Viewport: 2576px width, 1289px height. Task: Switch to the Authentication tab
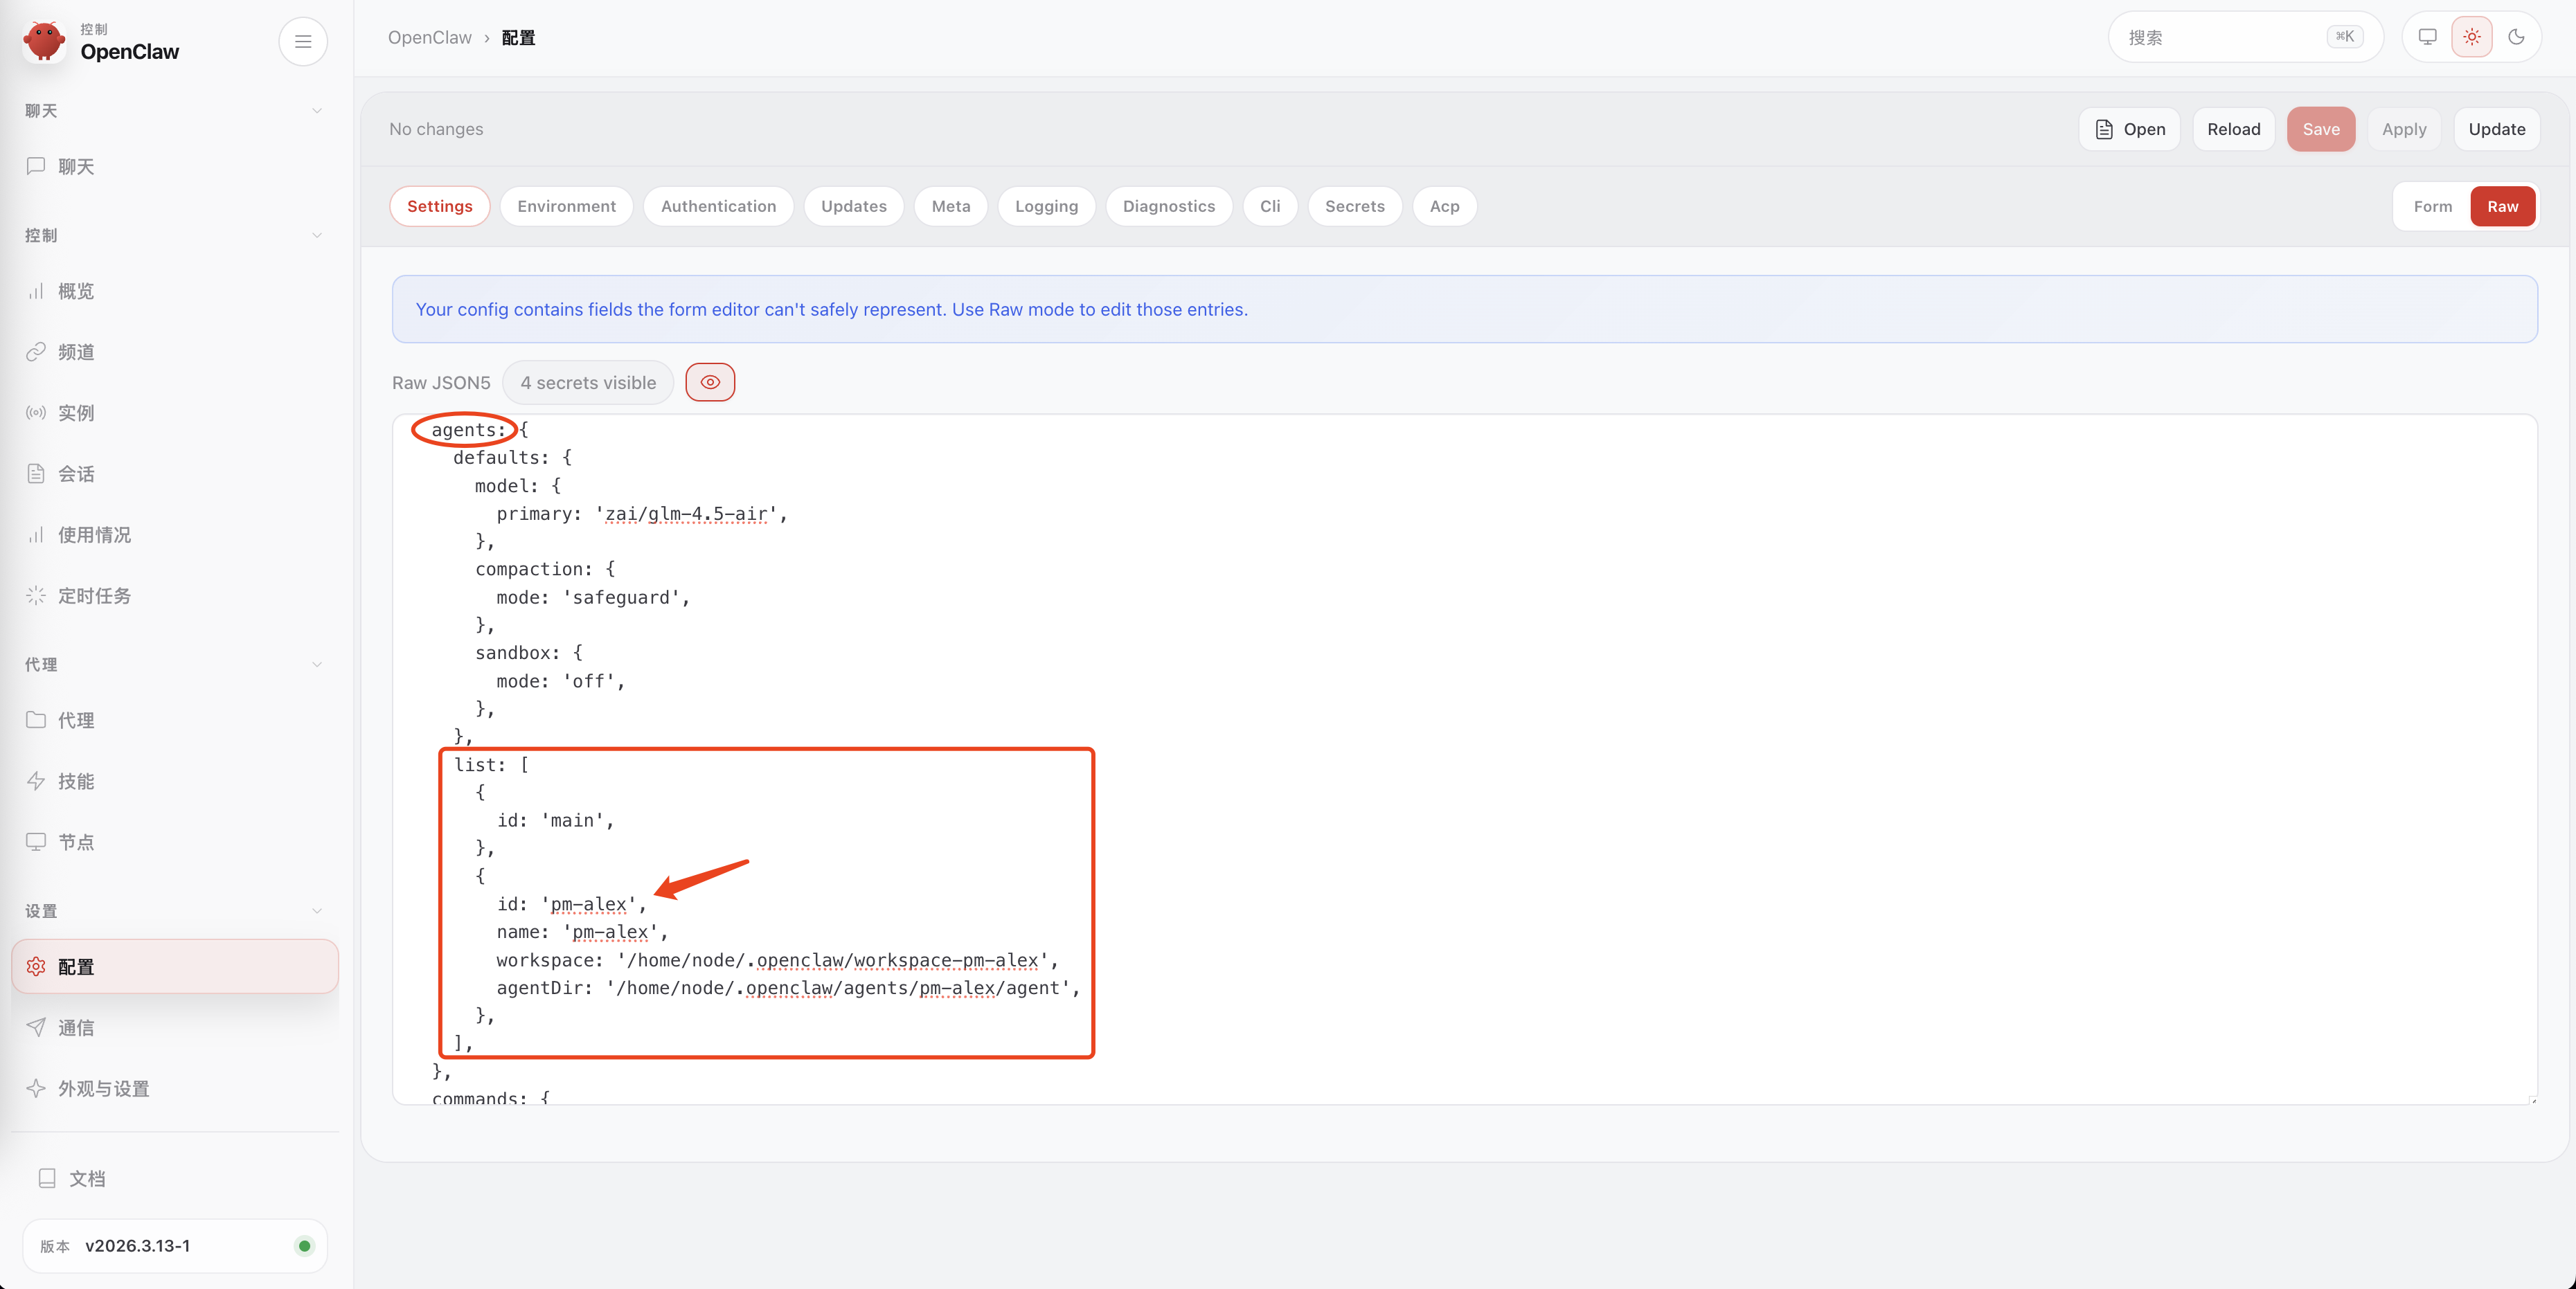click(x=718, y=206)
